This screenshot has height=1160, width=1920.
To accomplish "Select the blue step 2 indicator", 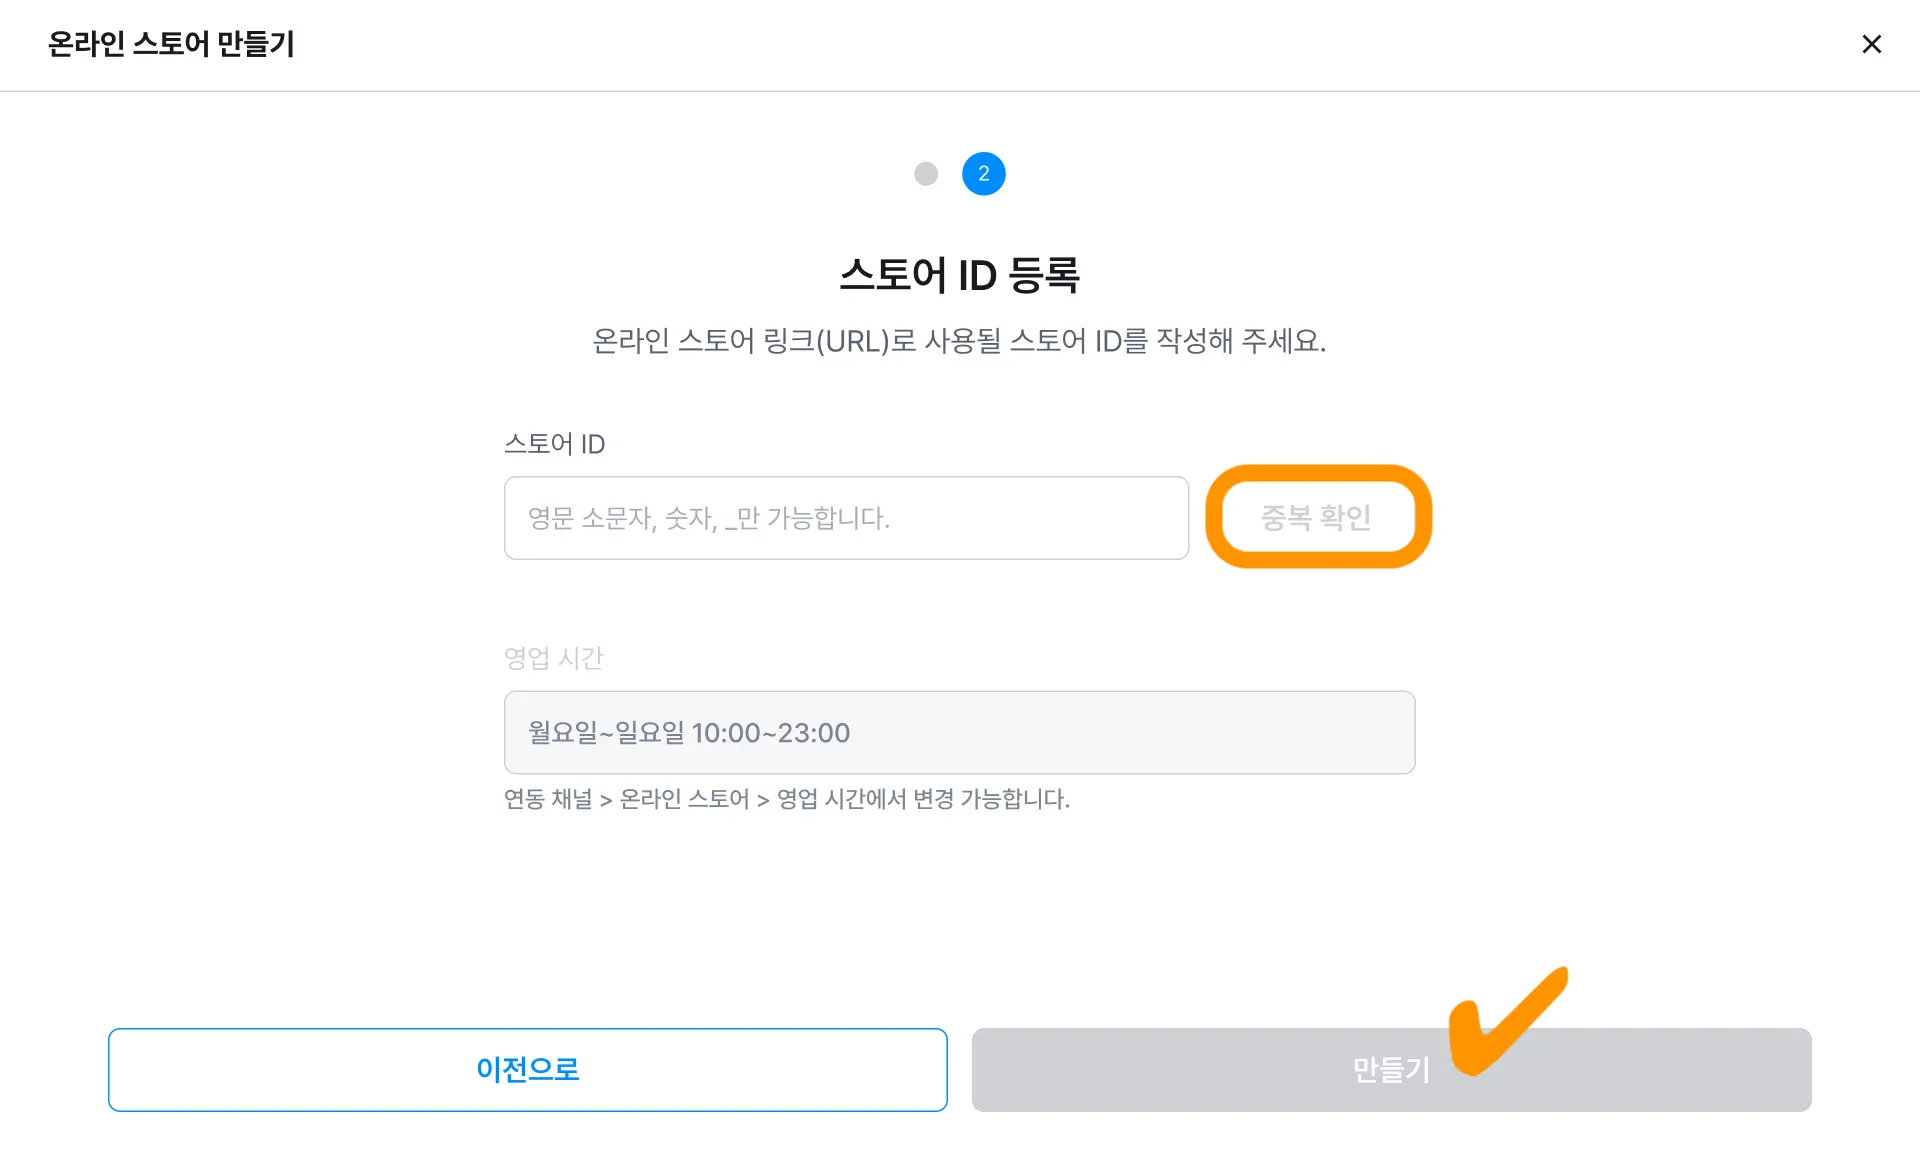I will 983,174.
